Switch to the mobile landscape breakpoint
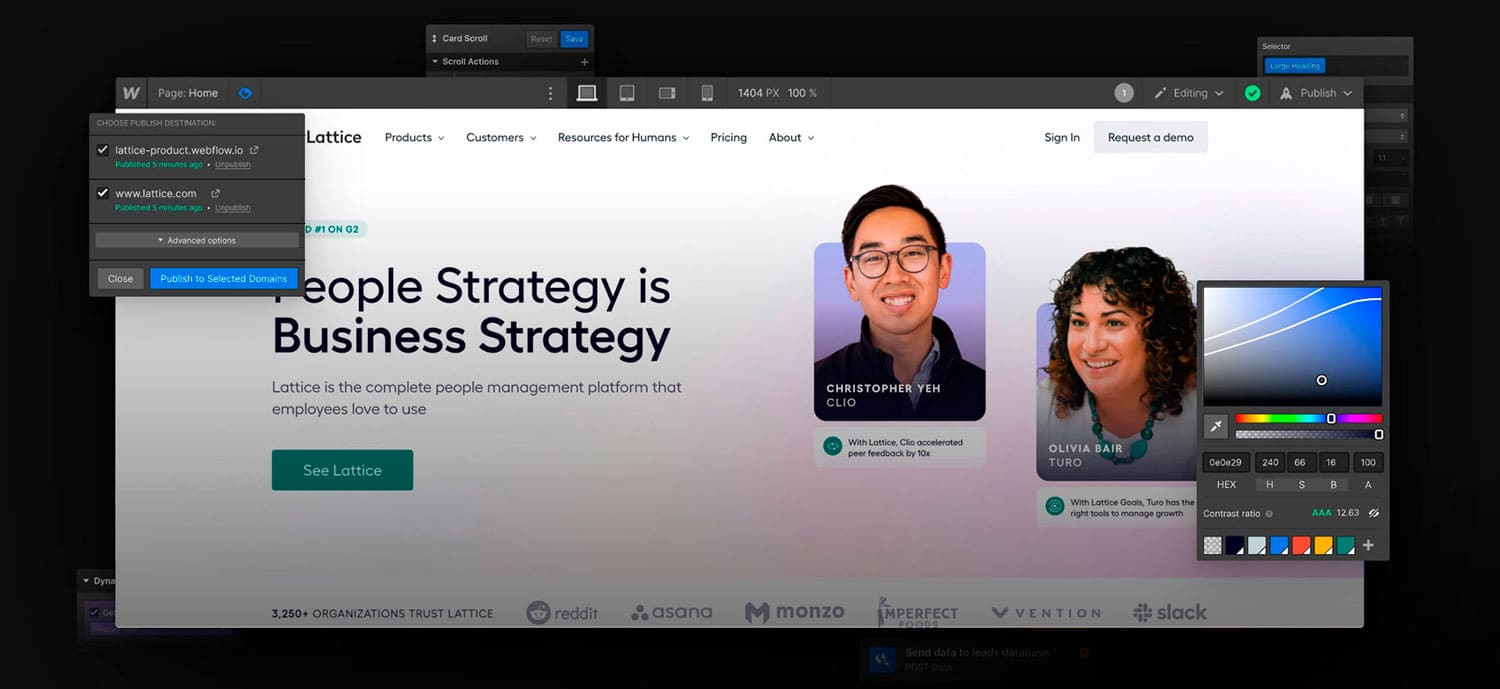 667,92
